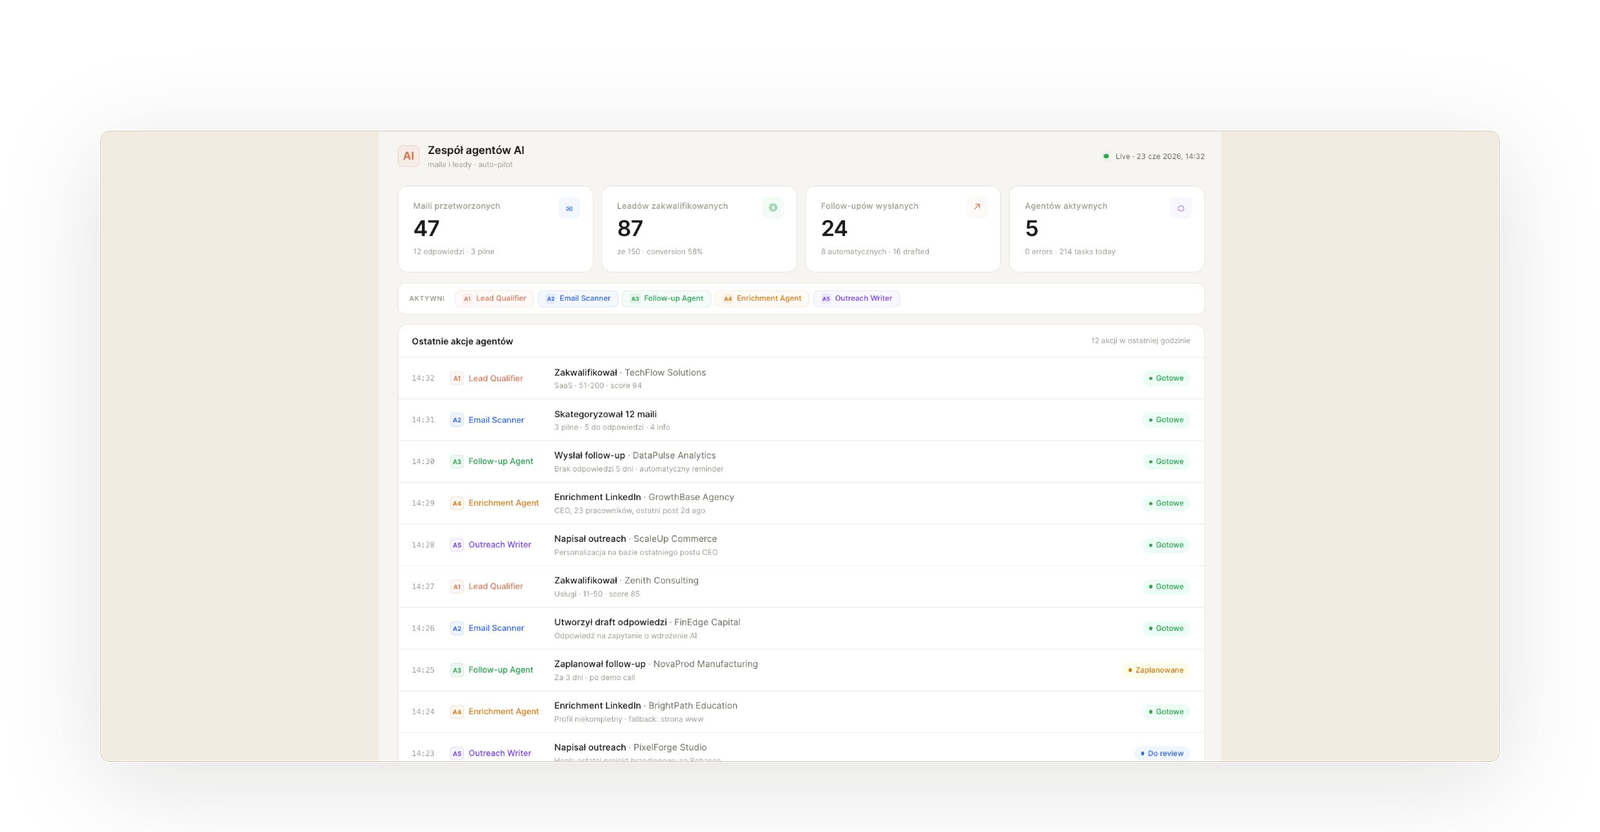Viewport: 1600px width, 832px height.
Task: Click the Ostatnie akcje agentów heading
Action: point(462,341)
